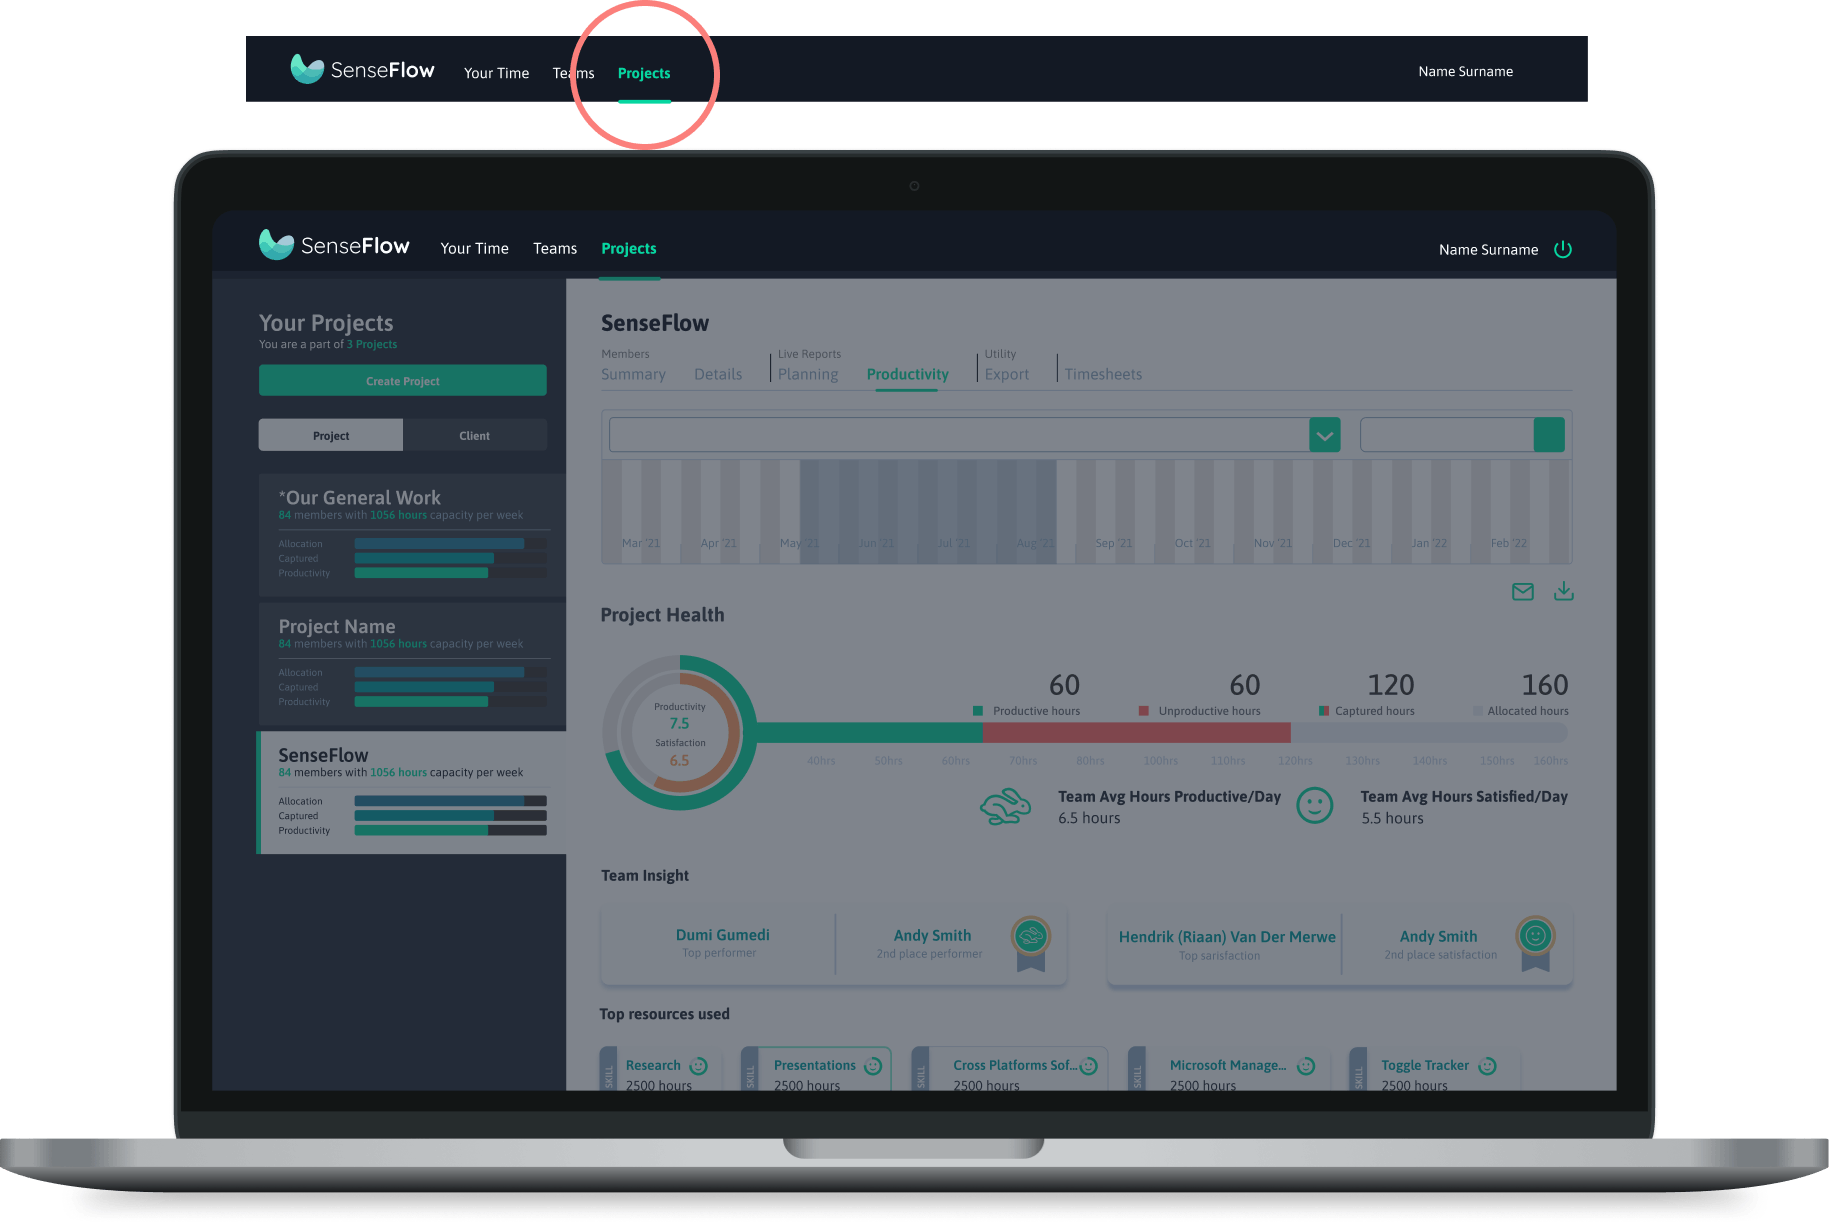Click the green button beside second field
Screen dimensions: 1829x1225
point(1549,435)
